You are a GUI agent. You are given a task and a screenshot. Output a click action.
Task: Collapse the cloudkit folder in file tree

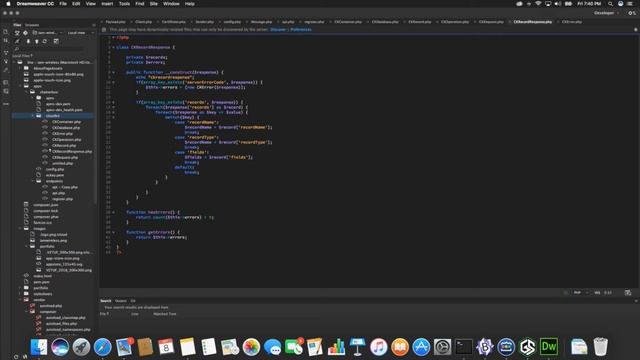pyautogui.click(x=33, y=116)
